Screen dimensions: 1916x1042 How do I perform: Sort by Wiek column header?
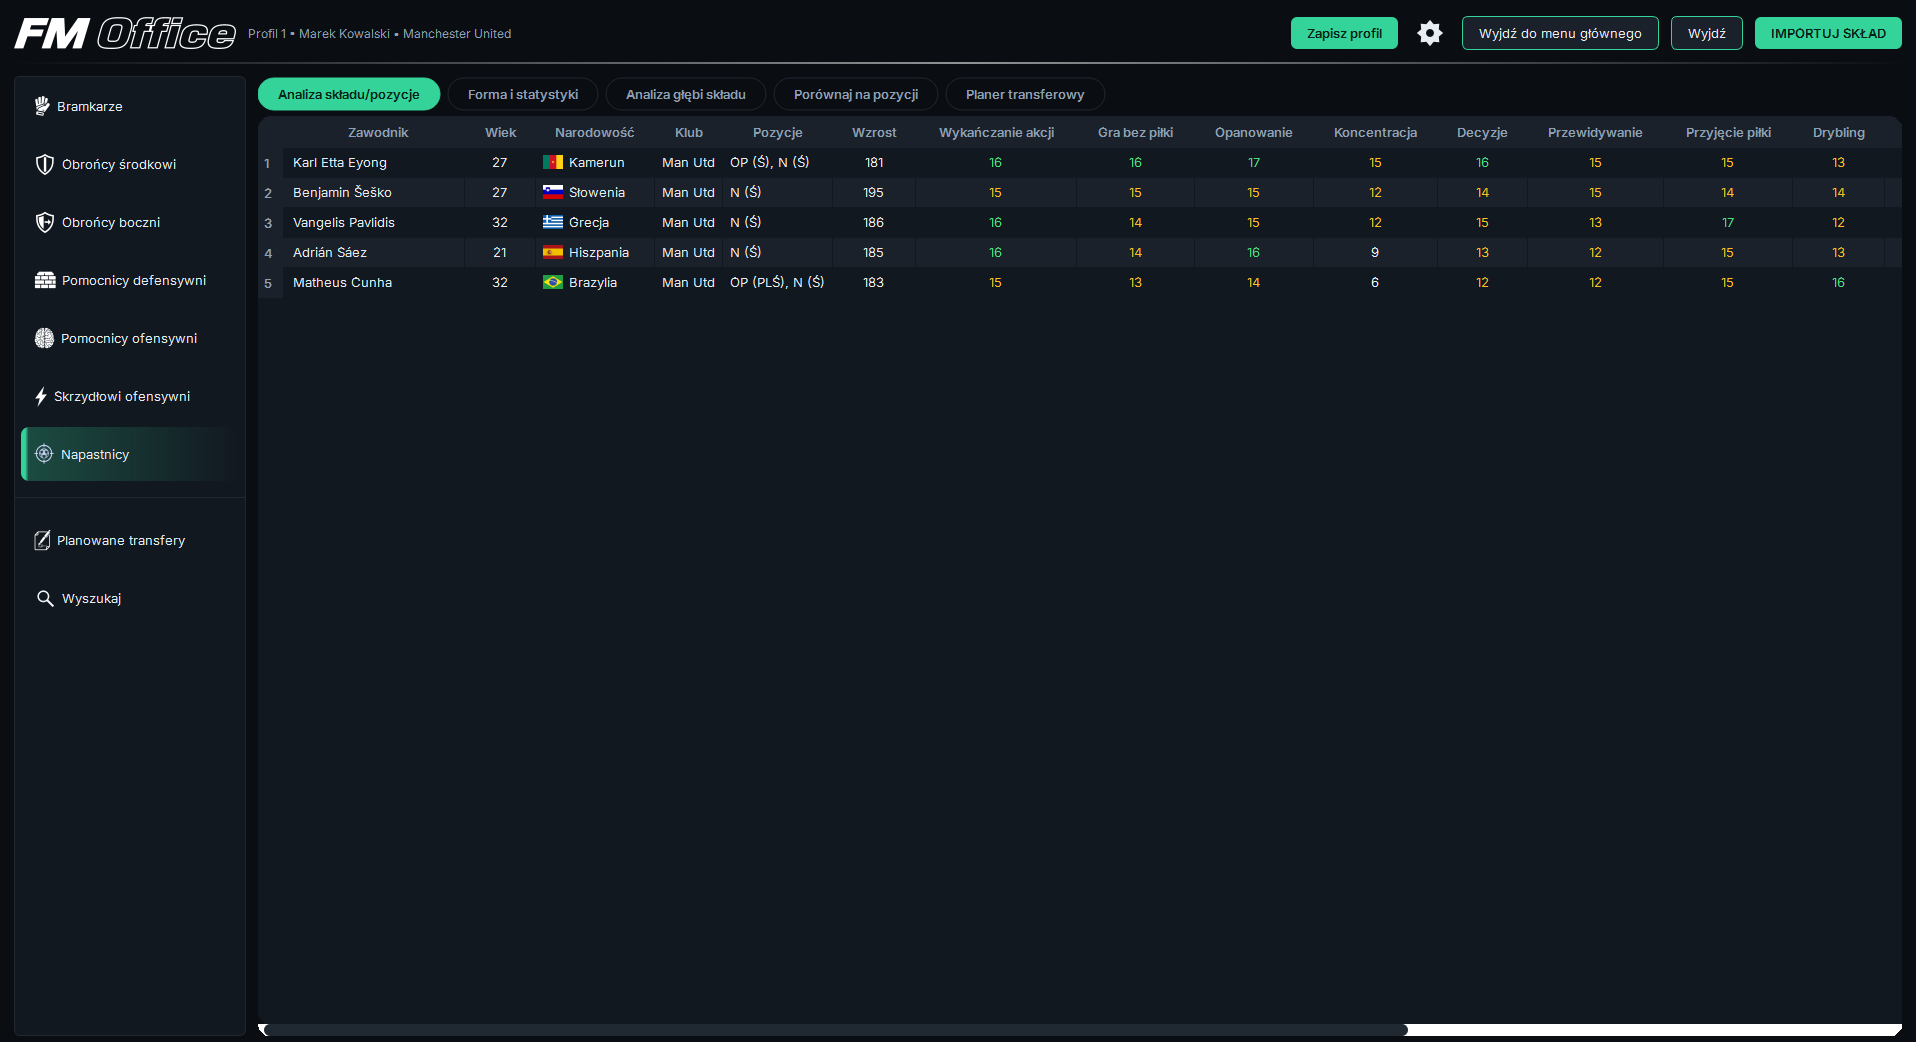tap(500, 132)
